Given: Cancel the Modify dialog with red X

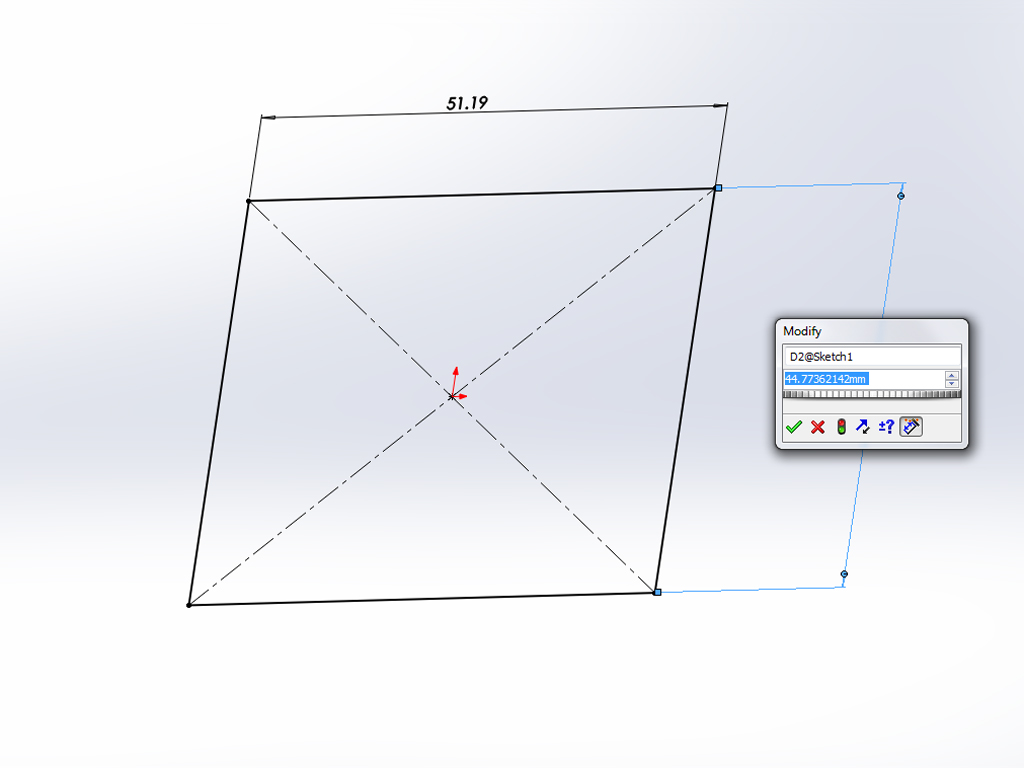Looking at the screenshot, I should coord(818,427).
